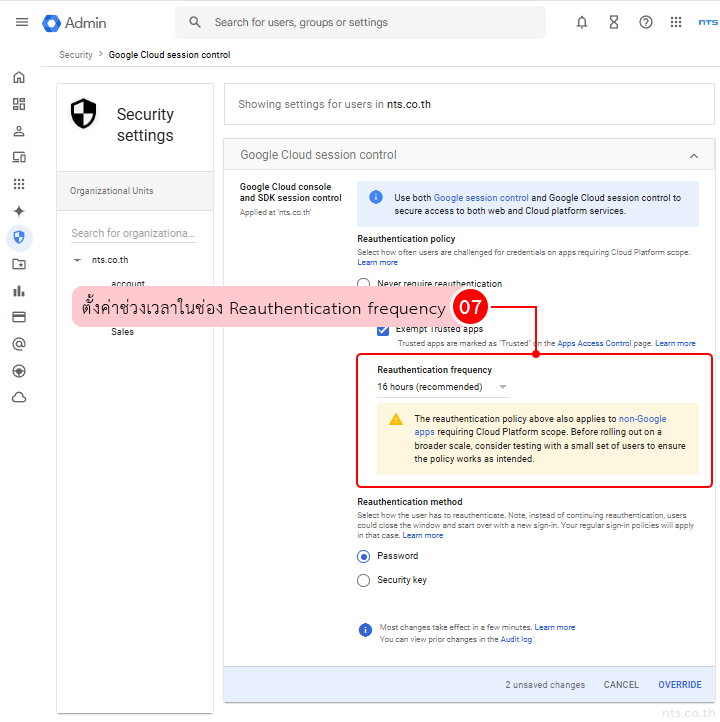Screen dimensions: 720x722
Task: Click the info icon near 'Most changes'
Action: pos(365,629)
